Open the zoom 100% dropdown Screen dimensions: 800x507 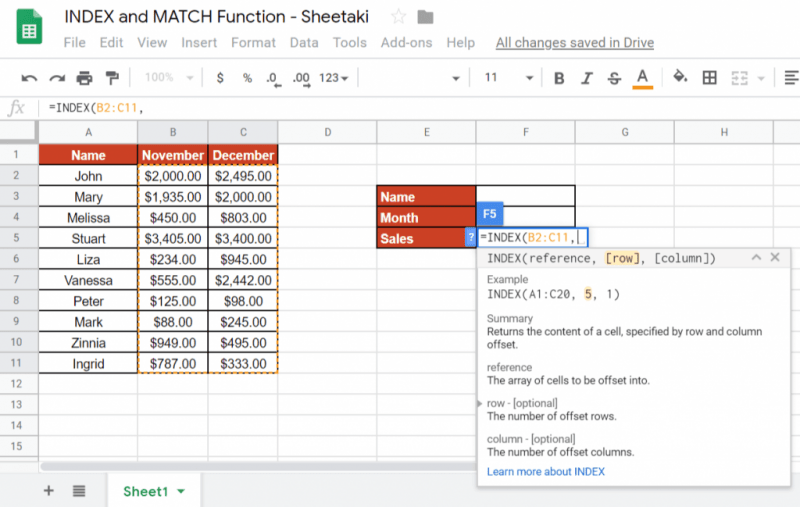point(168,78)
